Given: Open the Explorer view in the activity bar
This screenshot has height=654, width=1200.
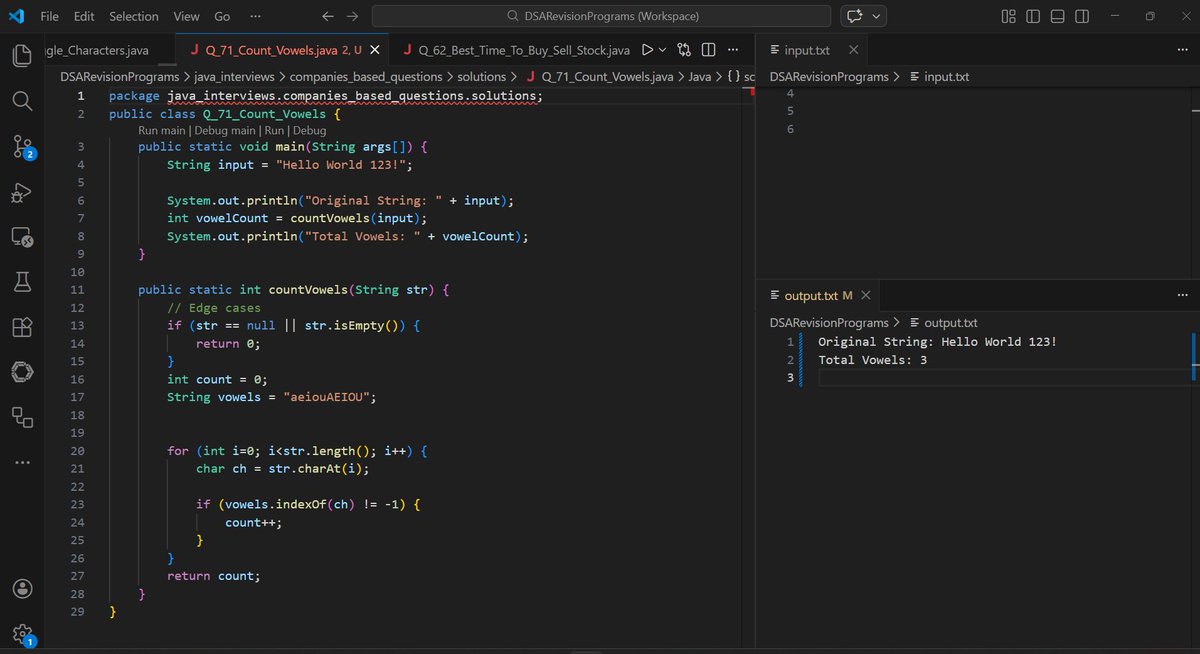Looking at the screenshot, I should coord(22,55).
